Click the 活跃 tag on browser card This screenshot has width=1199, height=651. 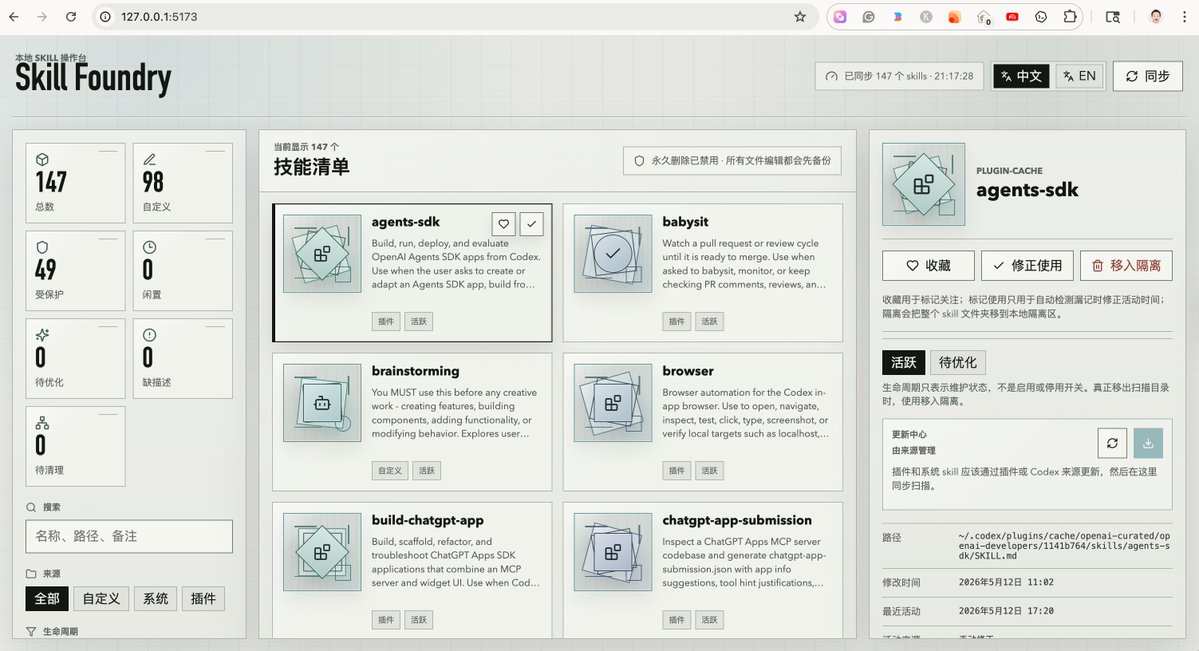[710, 470]
